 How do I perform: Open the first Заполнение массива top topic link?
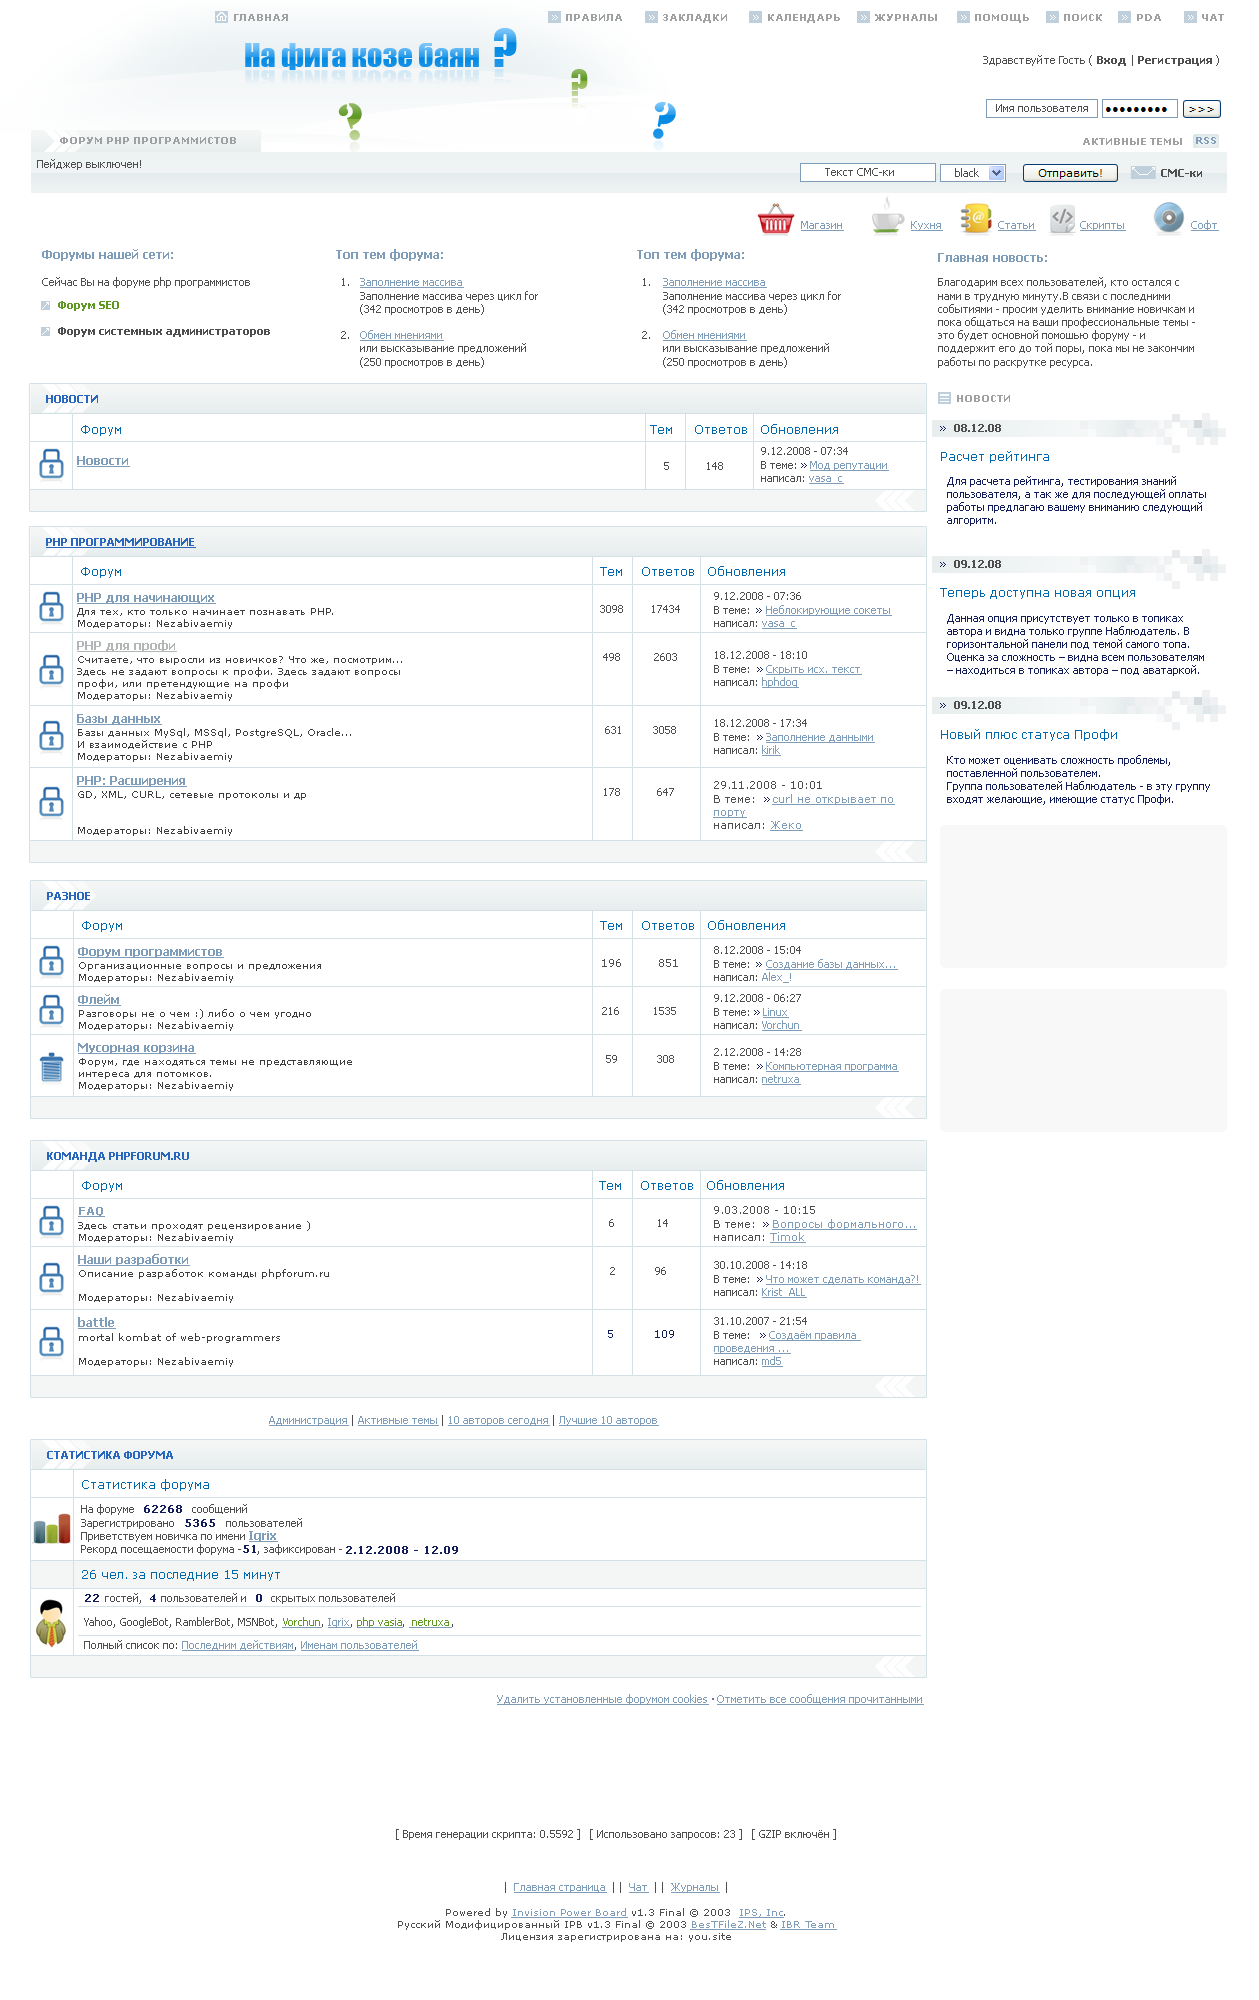(x=411, y=282)
